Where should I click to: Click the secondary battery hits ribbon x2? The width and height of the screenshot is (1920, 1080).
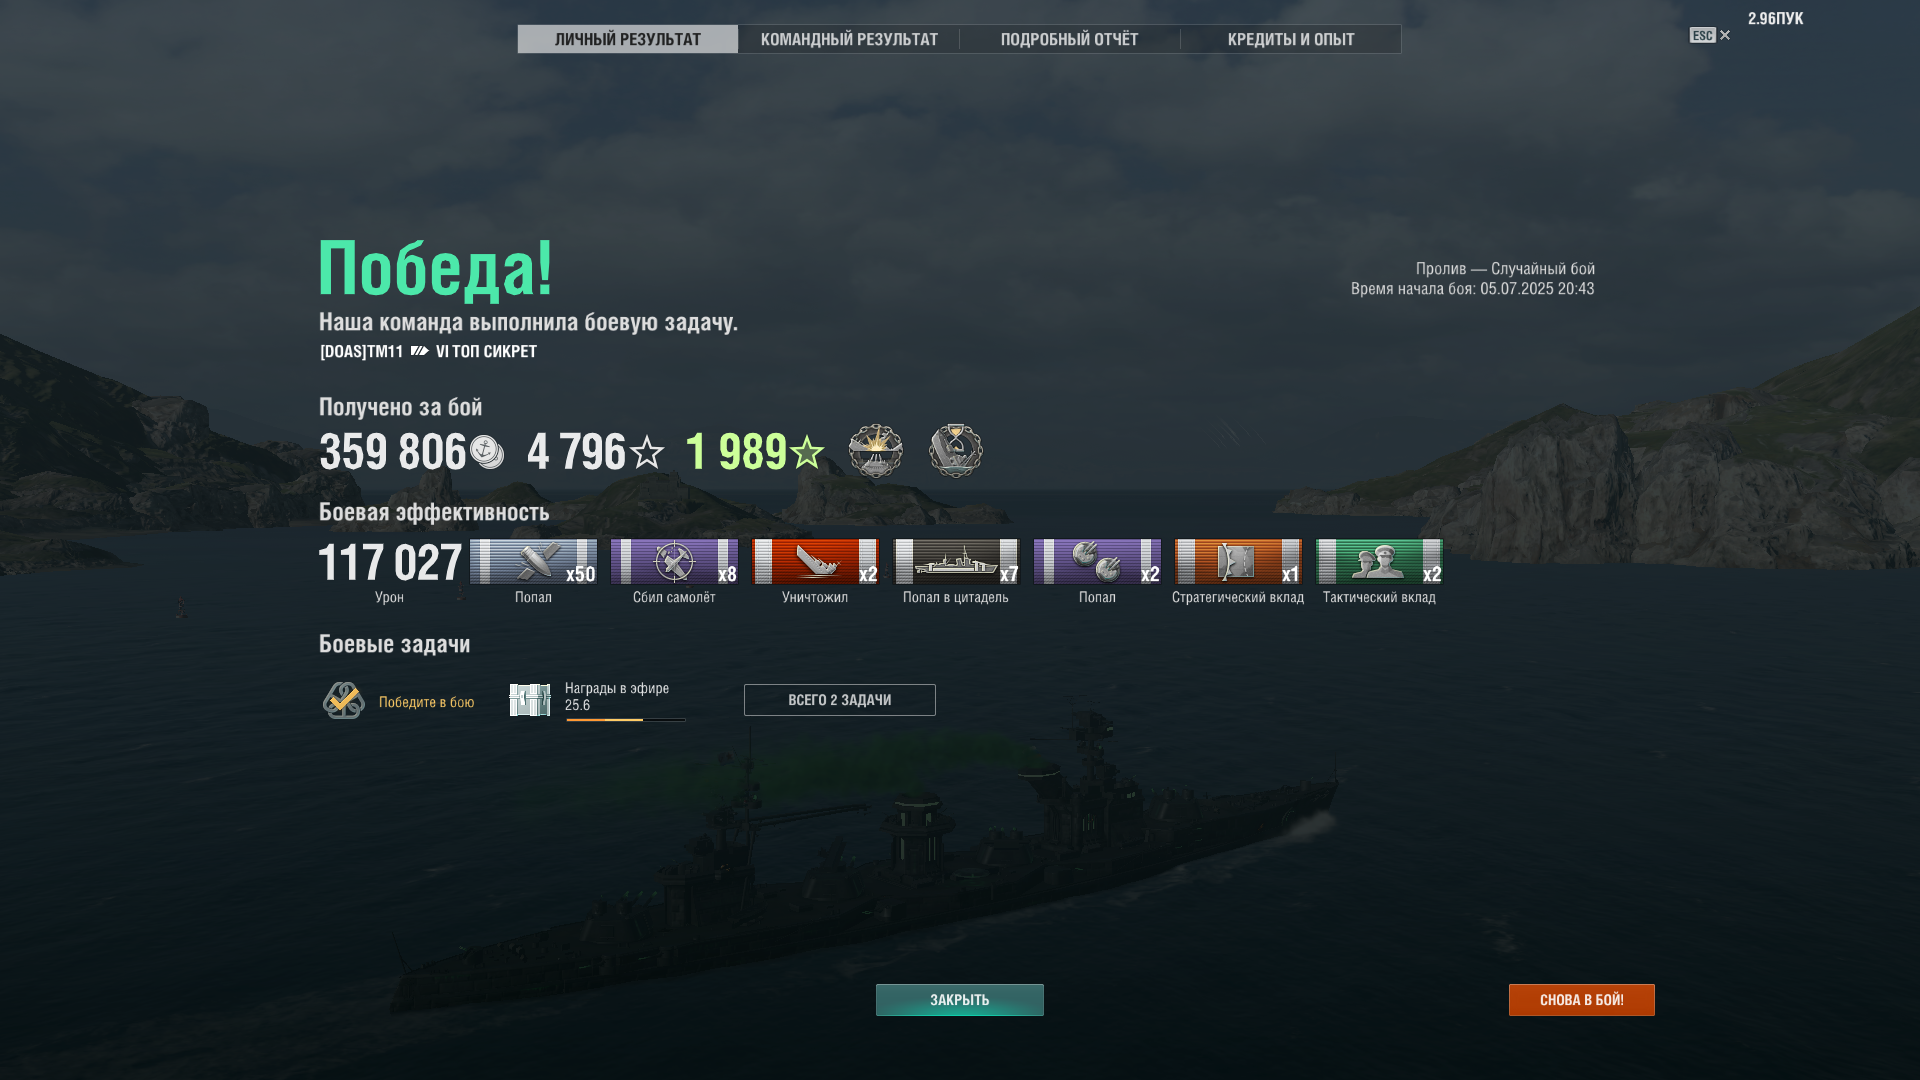click(x=1097, y=561)
